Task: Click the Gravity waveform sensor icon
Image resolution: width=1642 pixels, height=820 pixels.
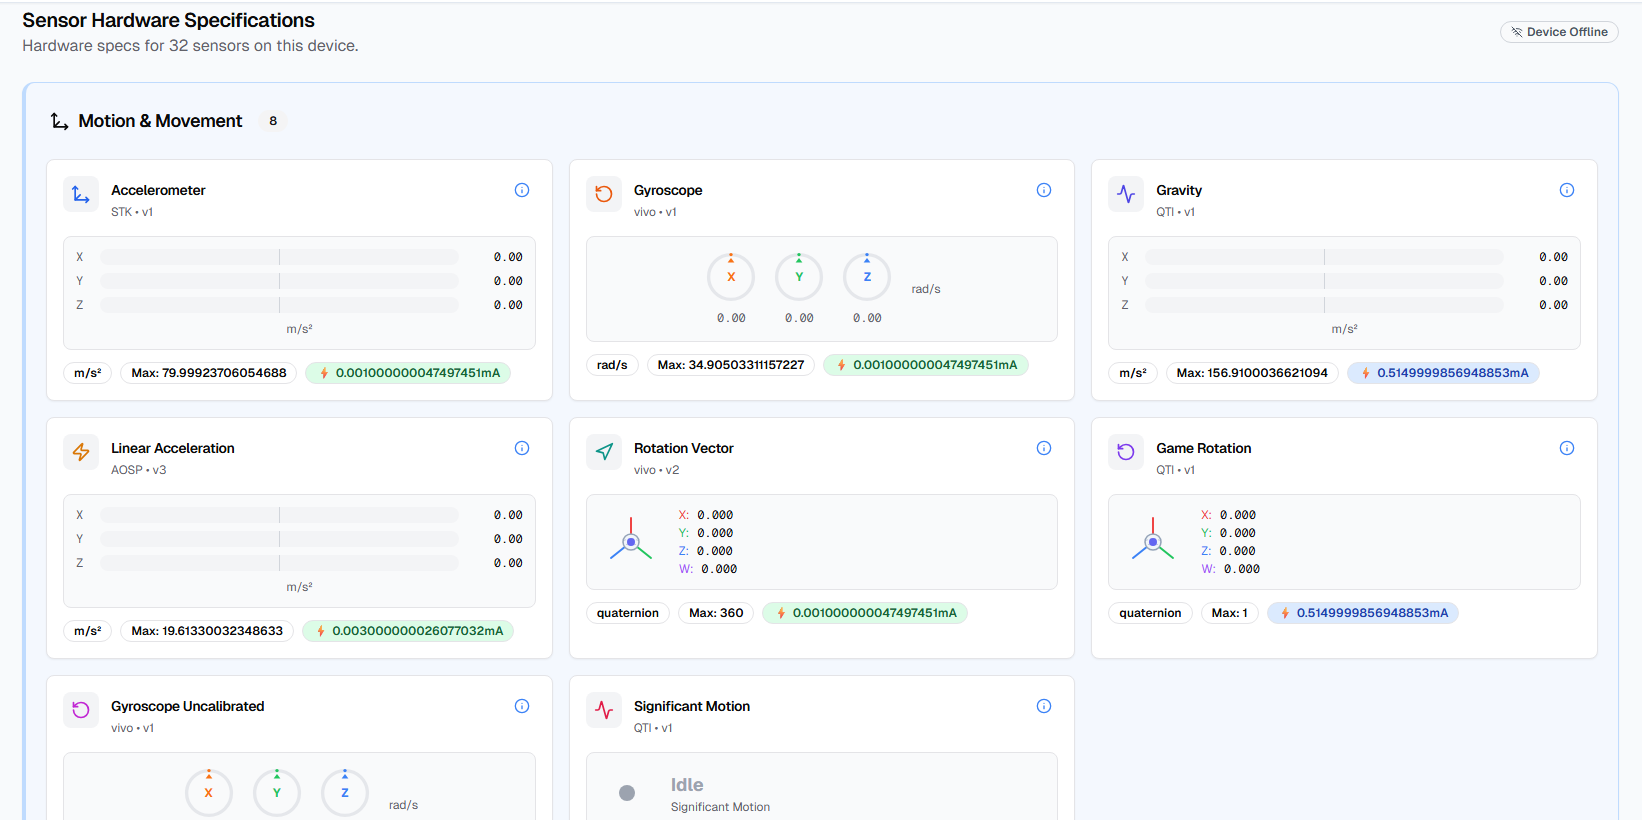Action: 1126,194
